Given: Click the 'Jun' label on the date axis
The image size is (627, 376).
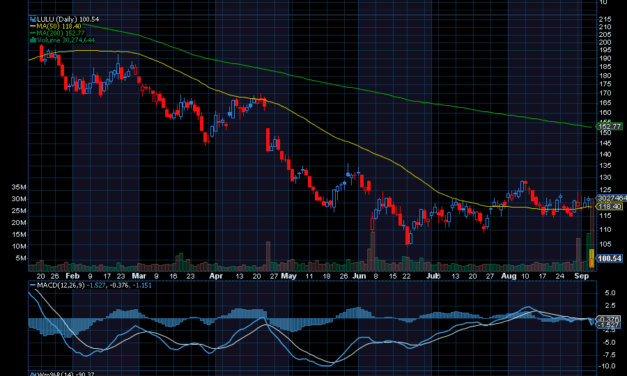Looking at the screenshot, I should (x=359, y=276).
